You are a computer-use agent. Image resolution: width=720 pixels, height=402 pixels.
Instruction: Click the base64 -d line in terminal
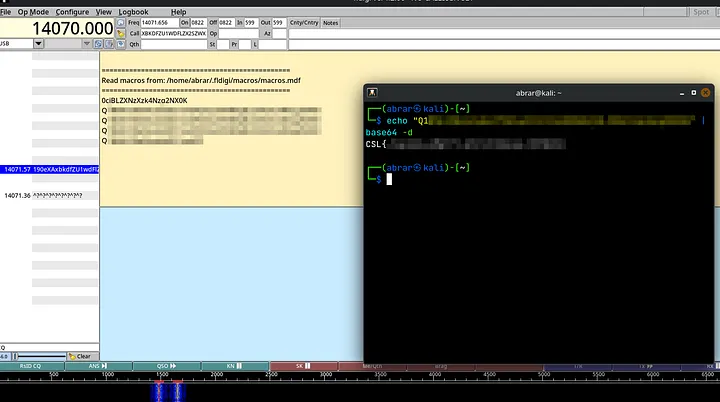pos(389,132)
